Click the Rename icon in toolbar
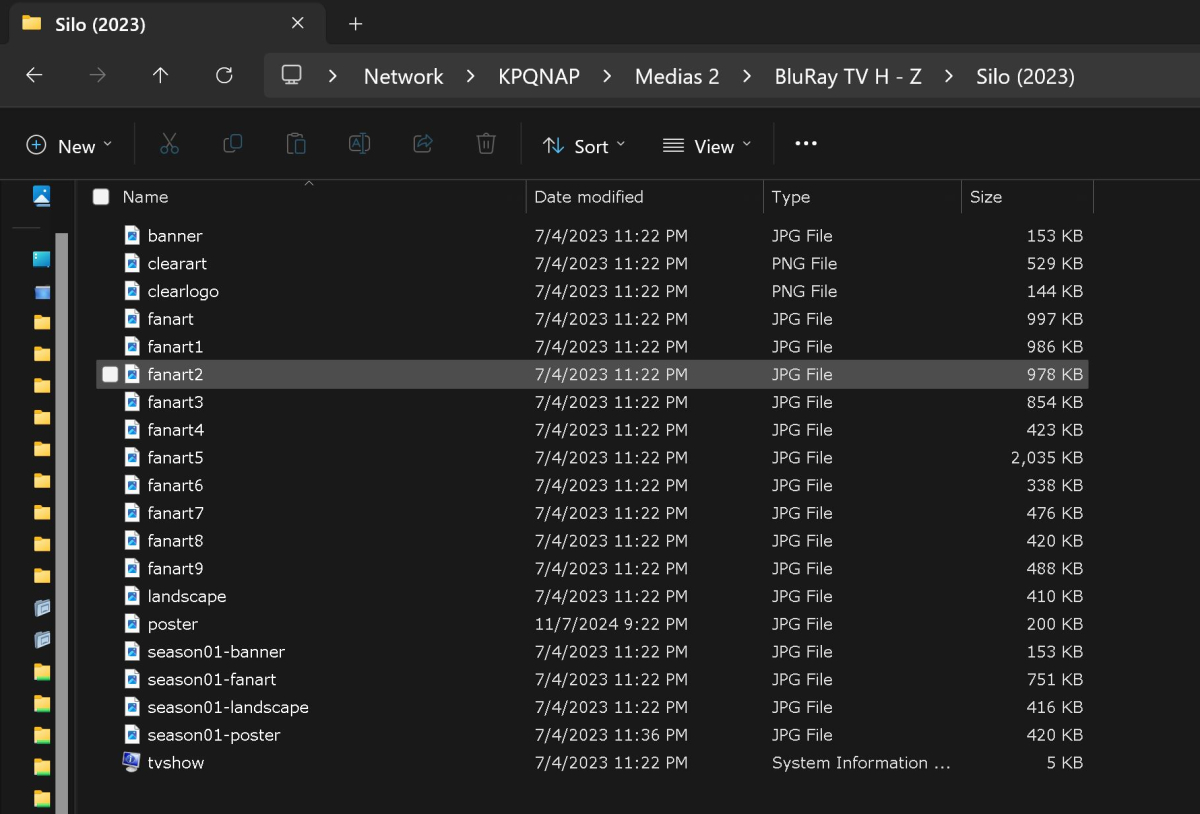This screenshot has width=1200, height=814. 359,145
